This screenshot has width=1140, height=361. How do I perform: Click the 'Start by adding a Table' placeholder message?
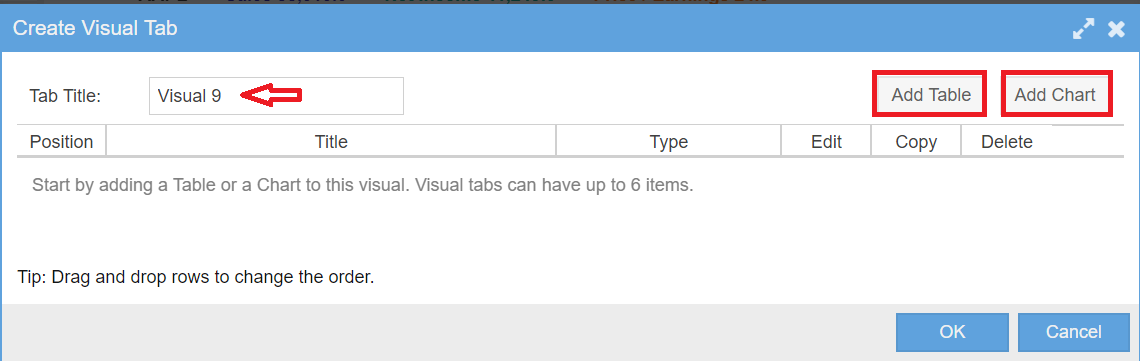363,184
